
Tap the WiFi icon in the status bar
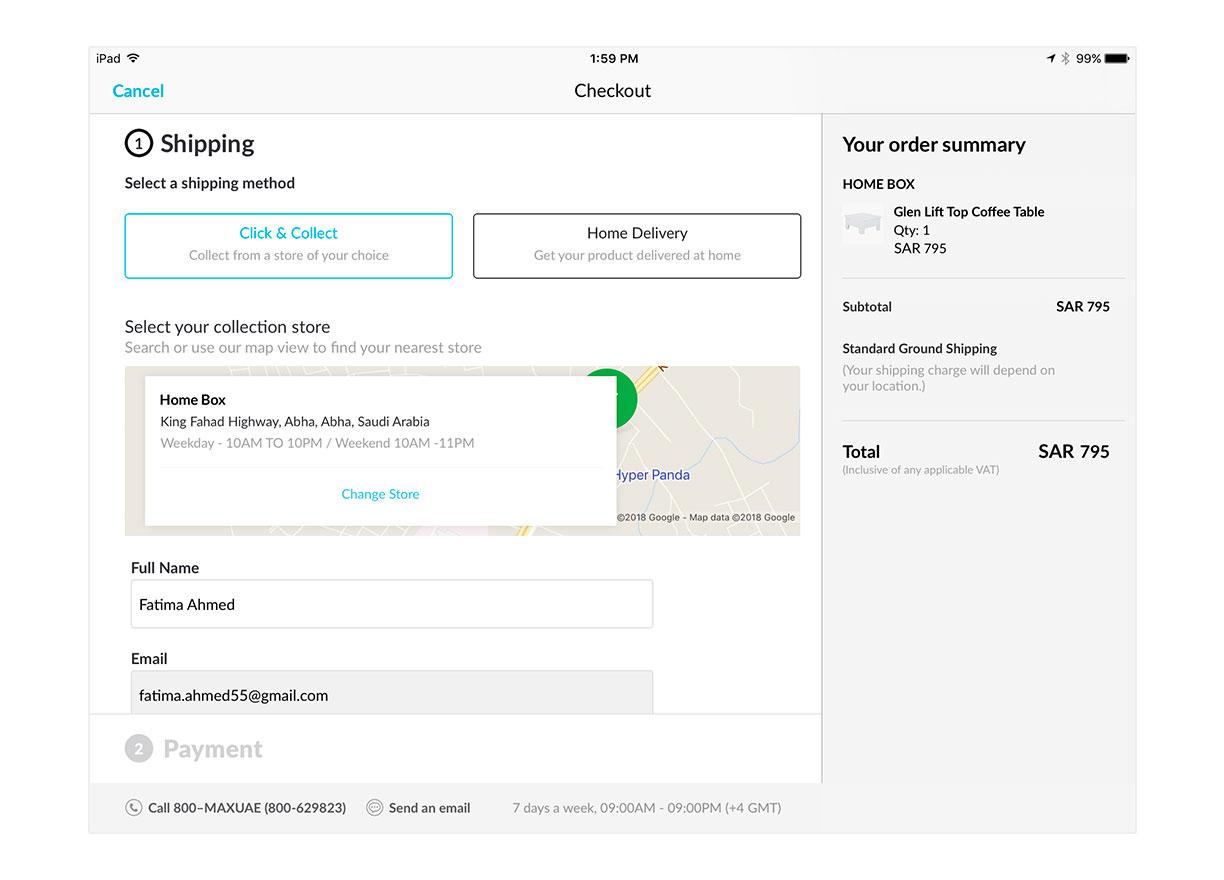[x=134, y=59]
